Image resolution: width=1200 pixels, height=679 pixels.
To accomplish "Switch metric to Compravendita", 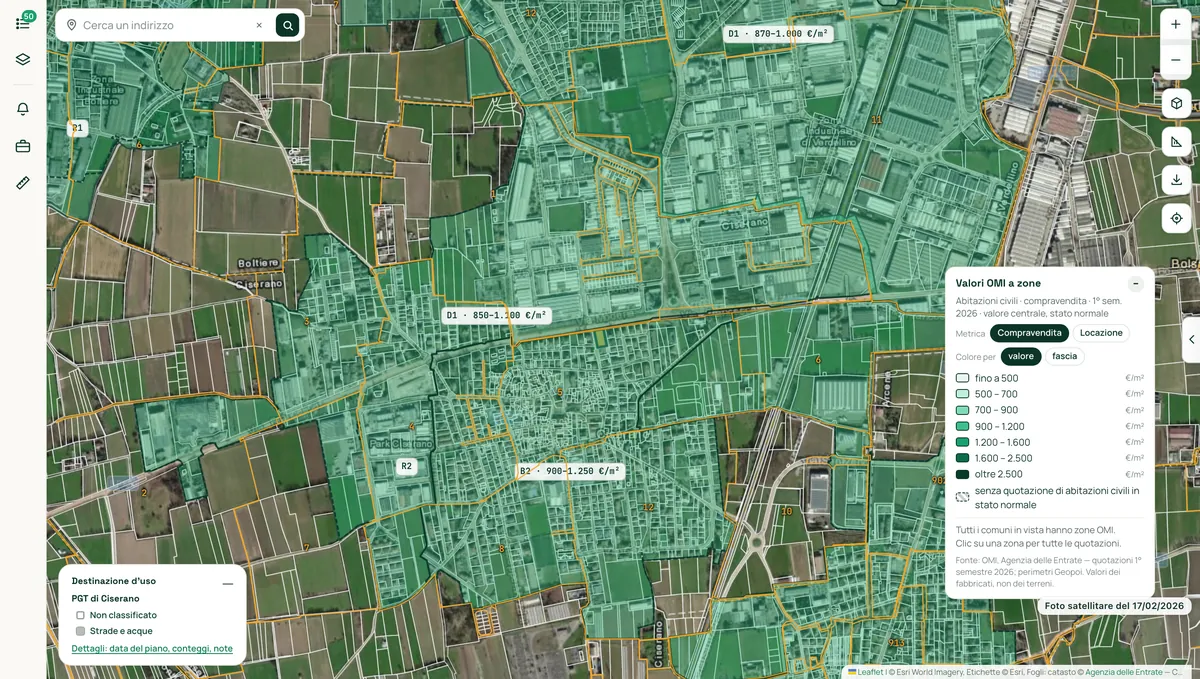I will pyautogui.click(x=1029, y=333).
